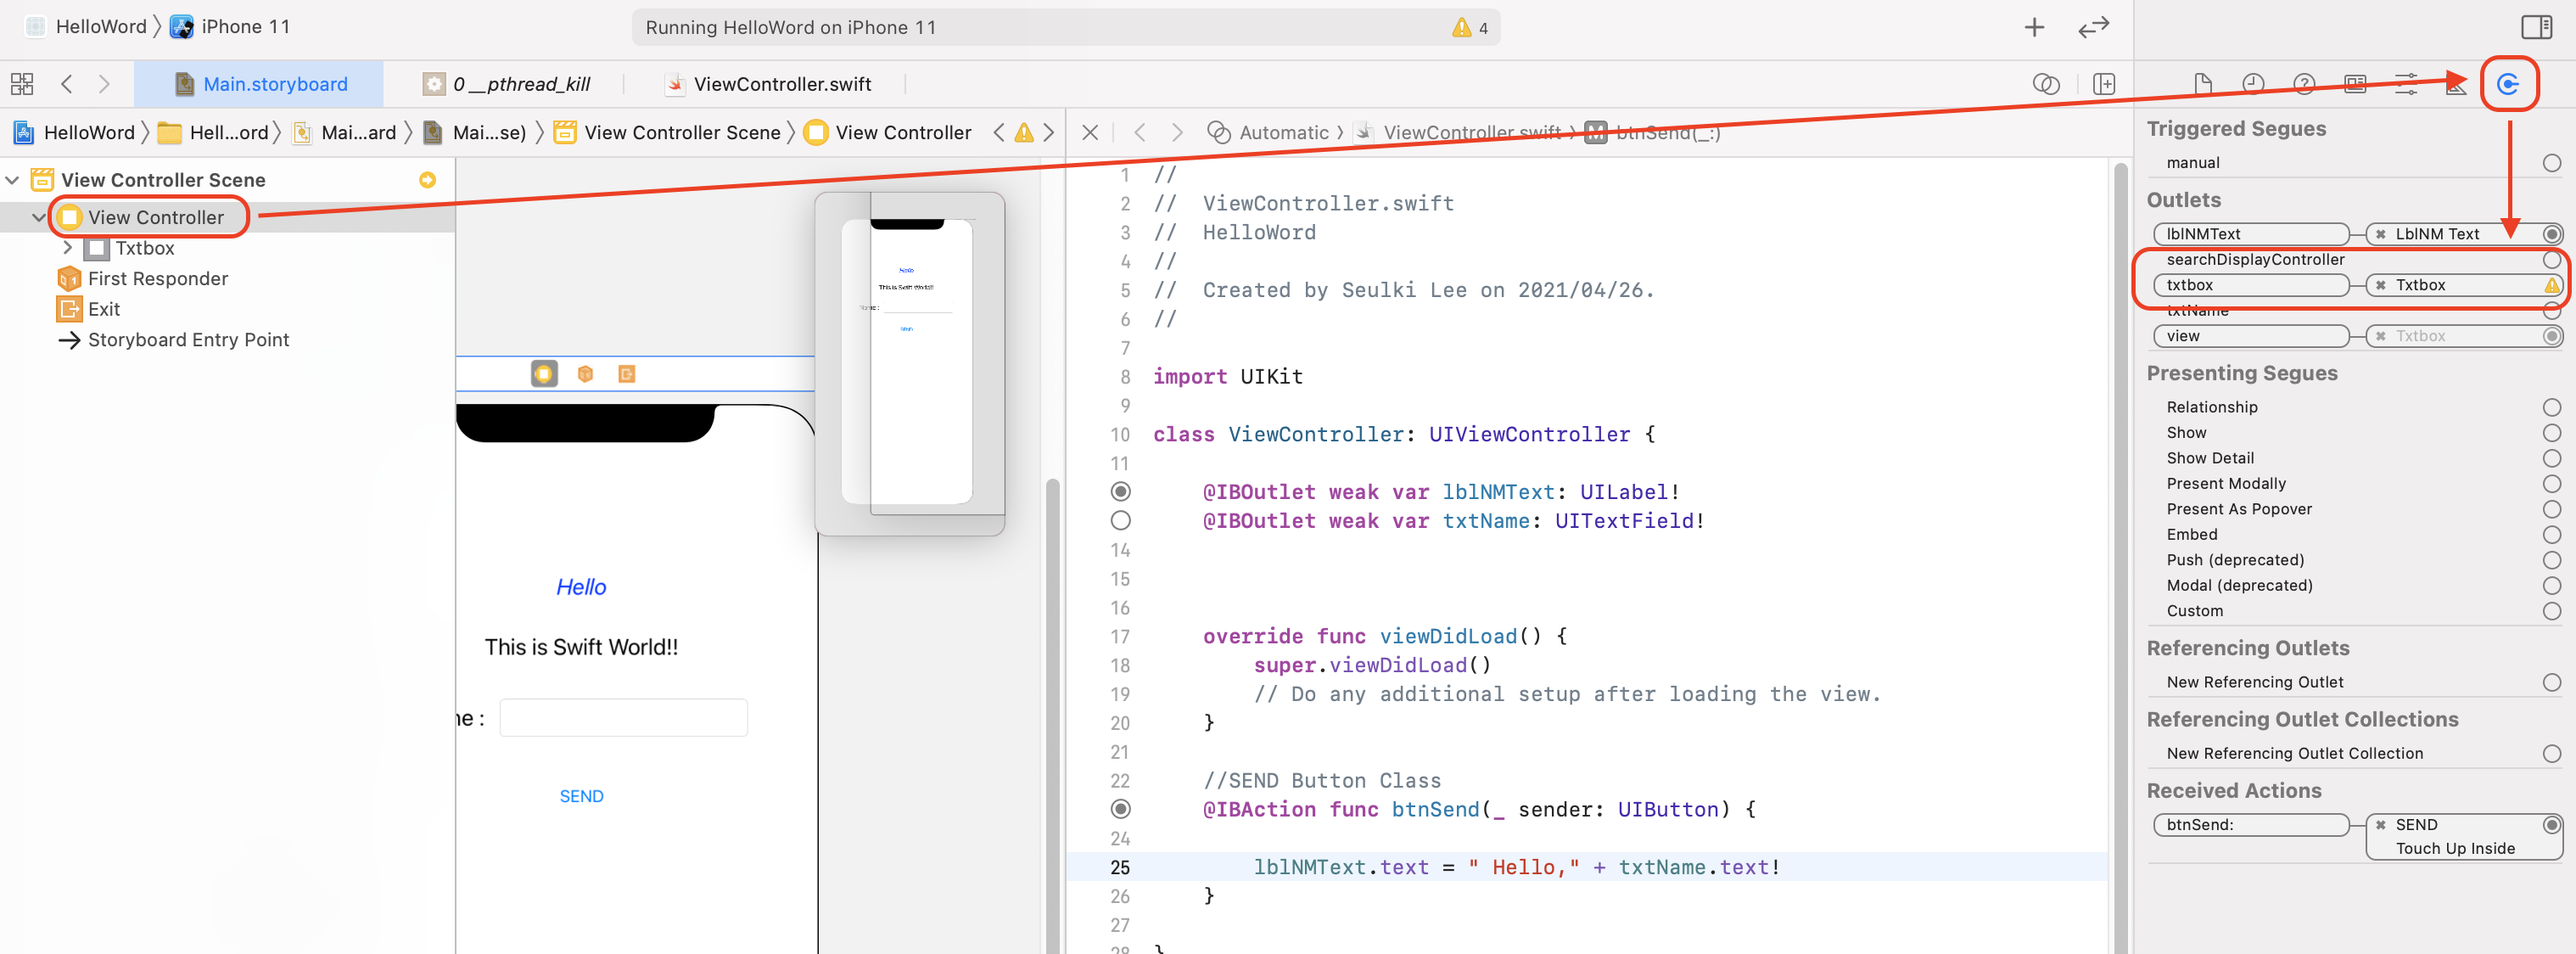
Task: Click the Hello label on canvas
Action: [x=581, y=587]
